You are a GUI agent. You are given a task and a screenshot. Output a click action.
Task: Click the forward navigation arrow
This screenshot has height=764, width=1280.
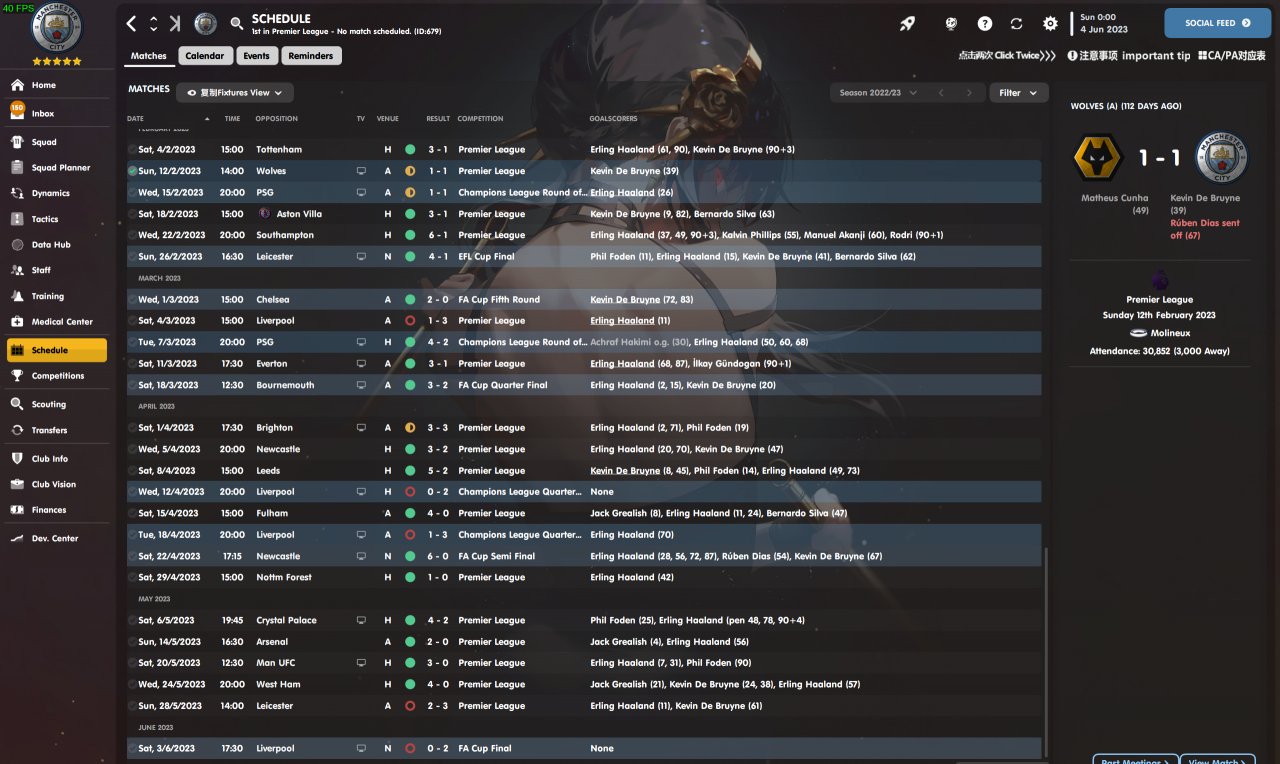pos(175,23)
